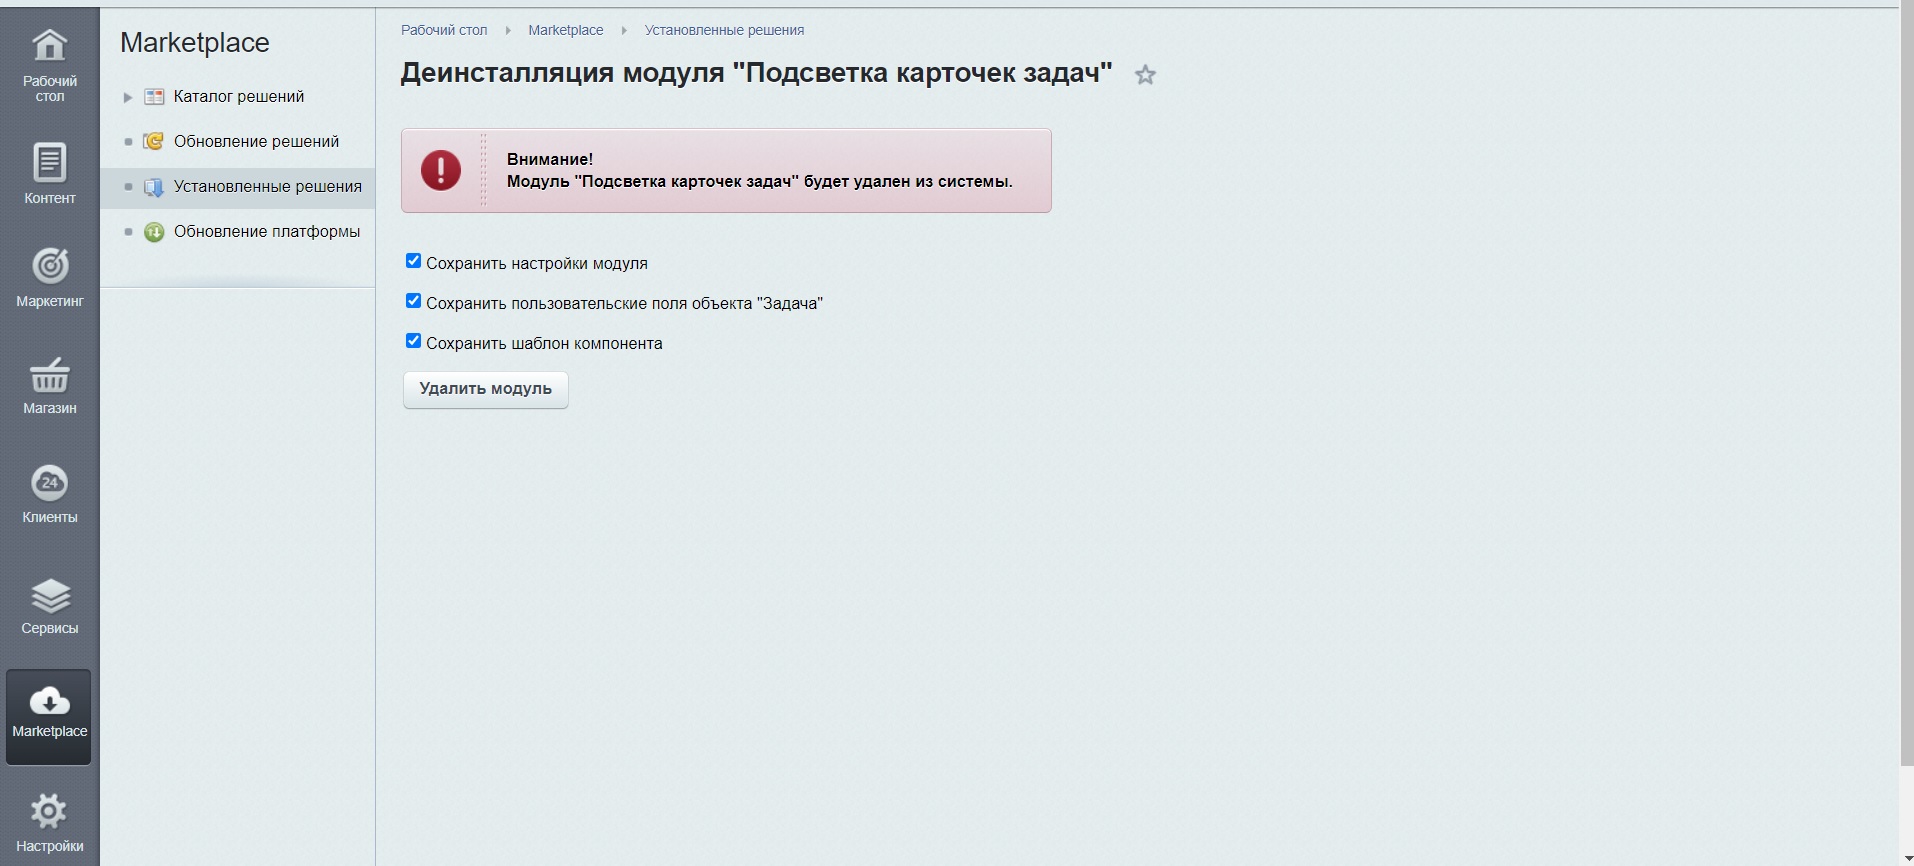This screenshot has width=1914, height=866.
Task: Open dropdown arrow after Рабочий стол breadcrumb
Action: coord(508,31)
